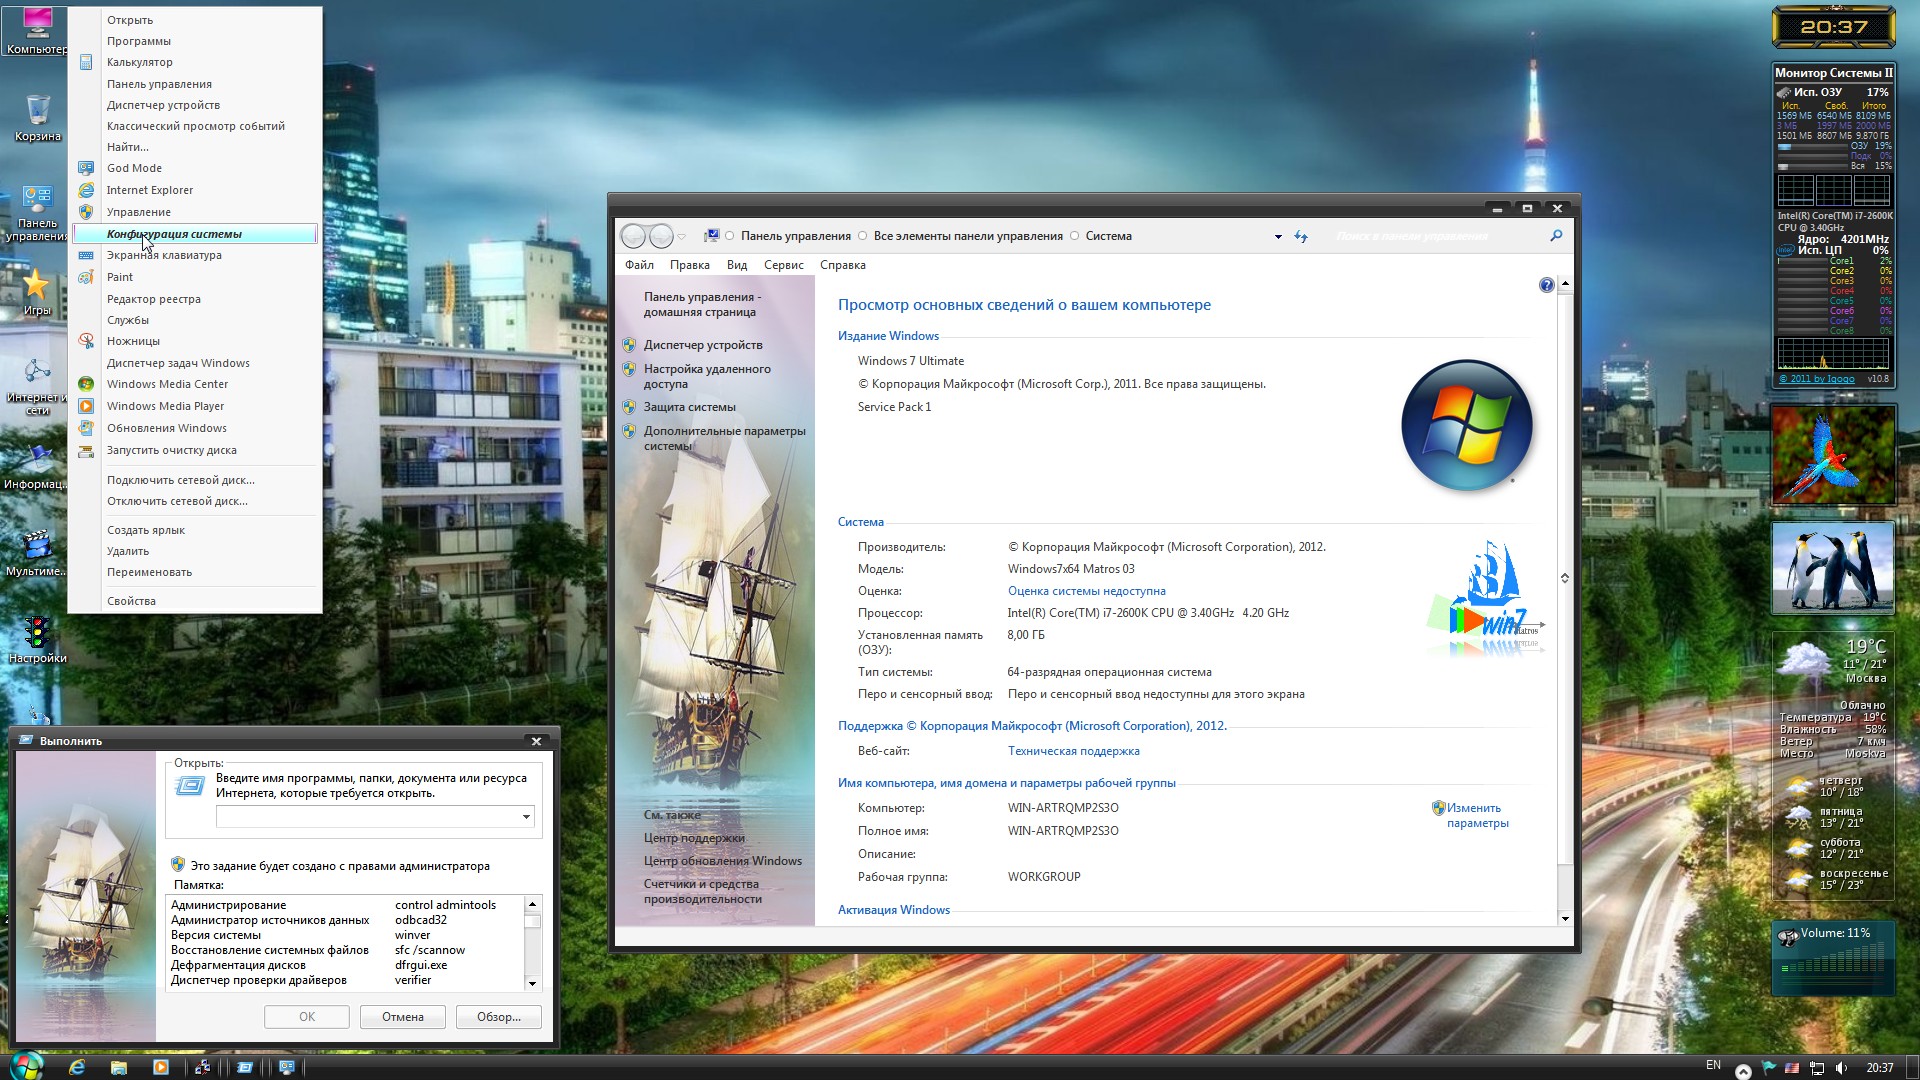Click the refresh arrows next to address bar
Screen dimensions: 1920x1080
pos(1301,237)
